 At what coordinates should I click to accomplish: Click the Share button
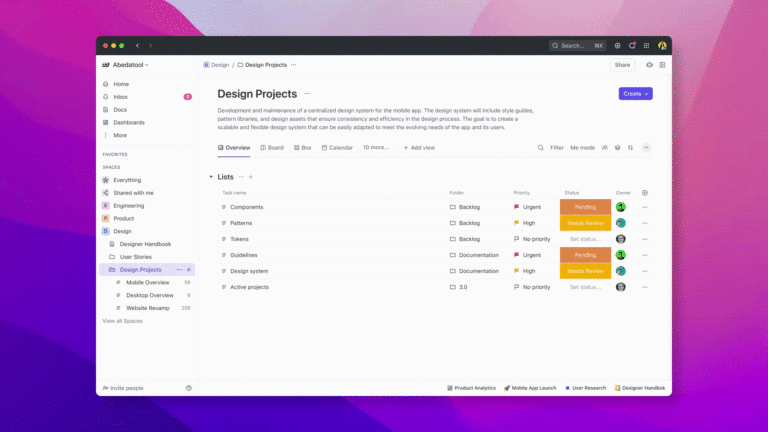click(x=622, y=65)
